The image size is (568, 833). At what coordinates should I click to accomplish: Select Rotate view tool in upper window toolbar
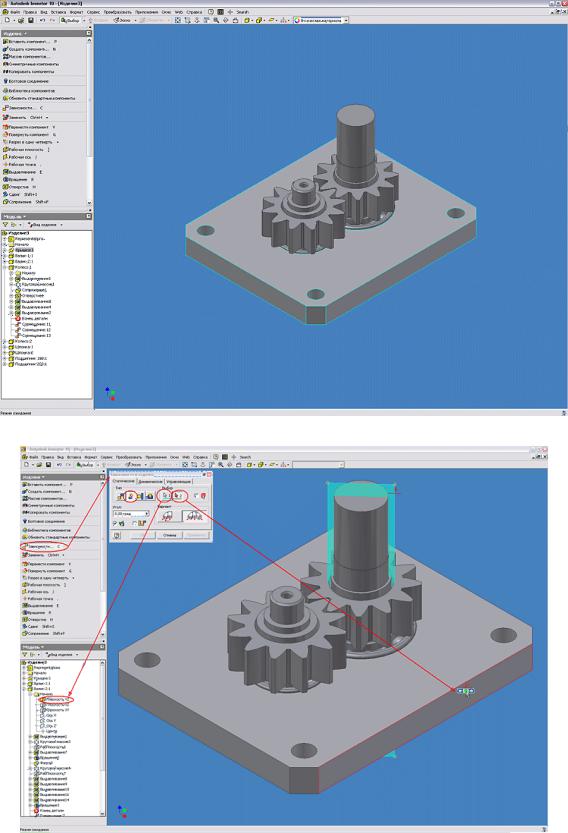click(x=225, y=20)
